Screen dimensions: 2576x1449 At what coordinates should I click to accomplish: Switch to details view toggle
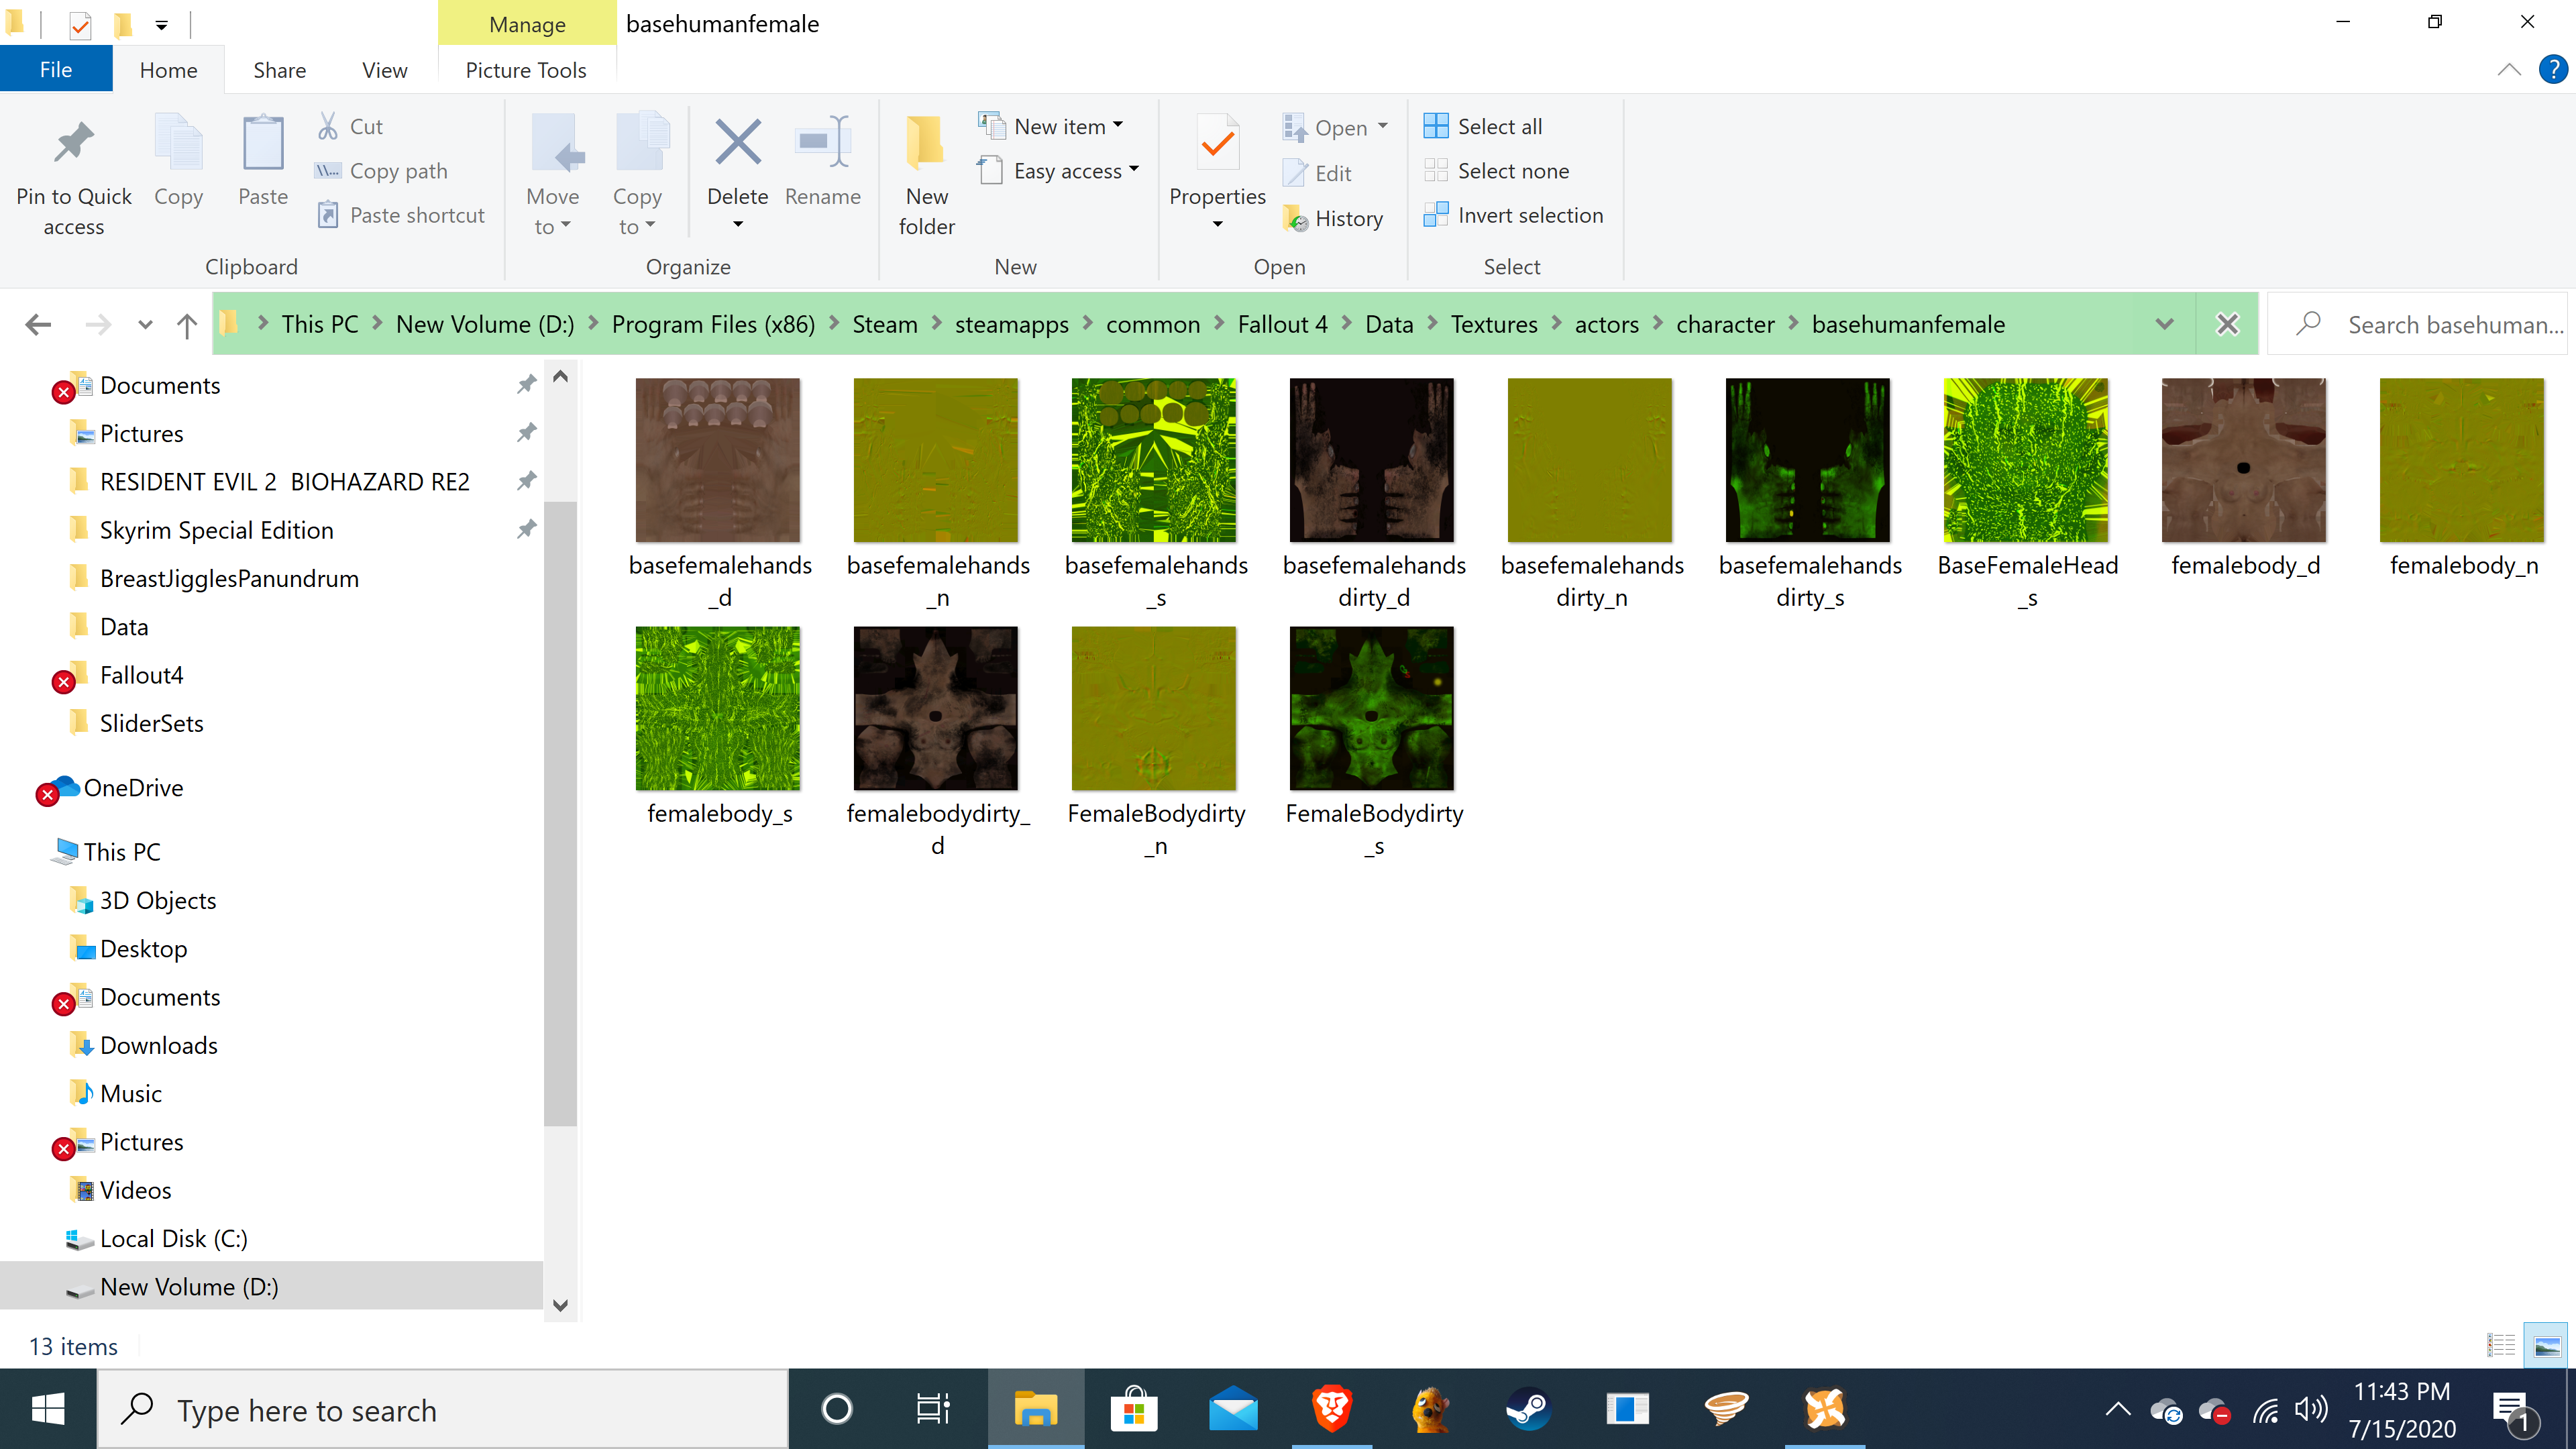[x=2500, y=1346]
